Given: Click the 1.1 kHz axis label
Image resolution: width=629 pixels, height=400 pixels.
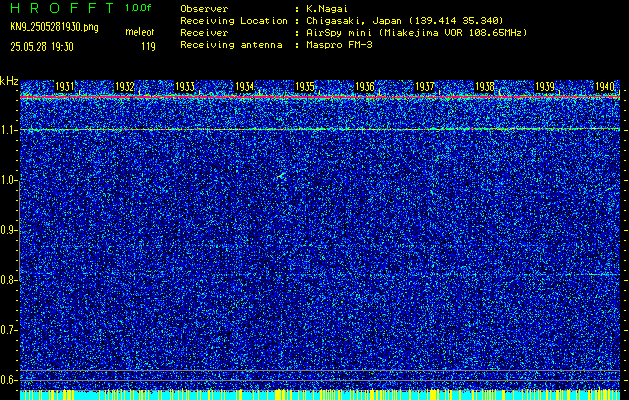Looking at the screenshot, I should [x=8, y=130].
